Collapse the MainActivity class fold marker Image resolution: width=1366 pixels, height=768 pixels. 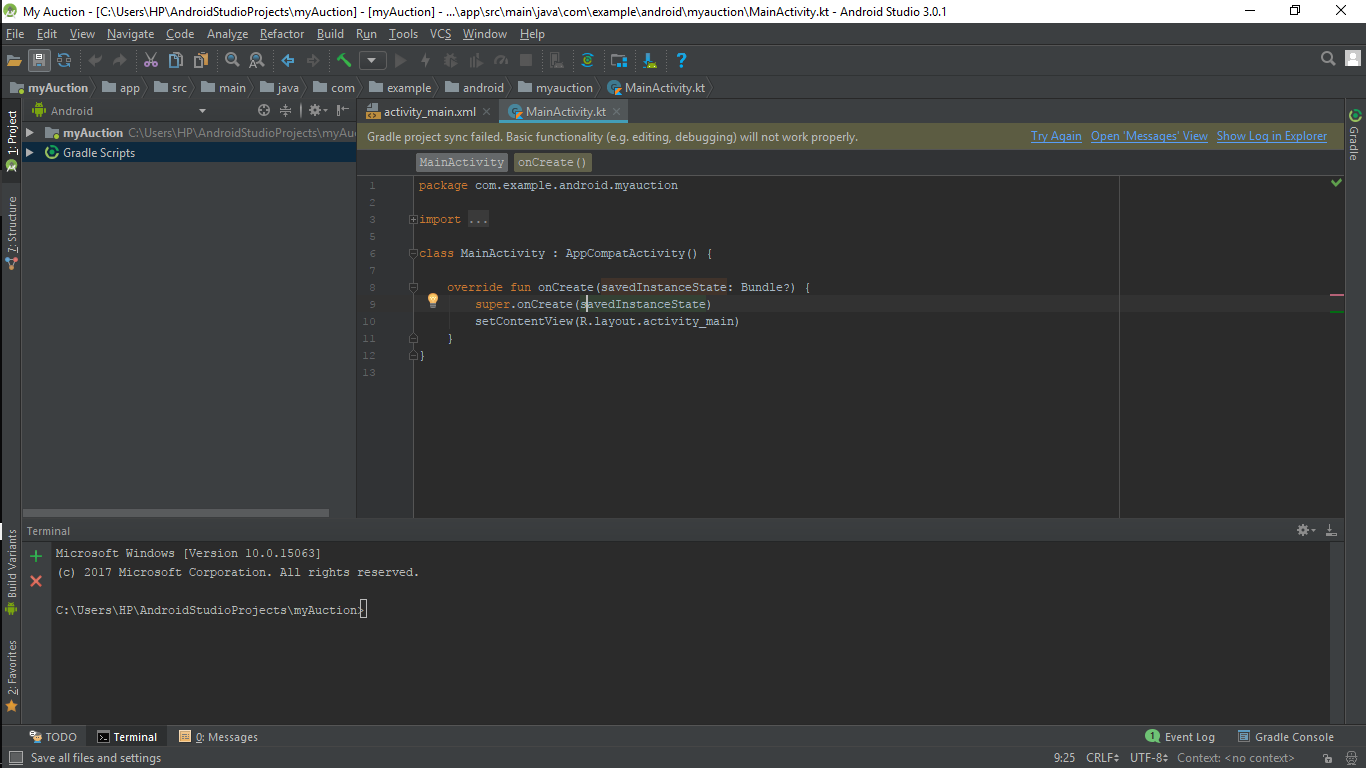(x=413, y=254)
